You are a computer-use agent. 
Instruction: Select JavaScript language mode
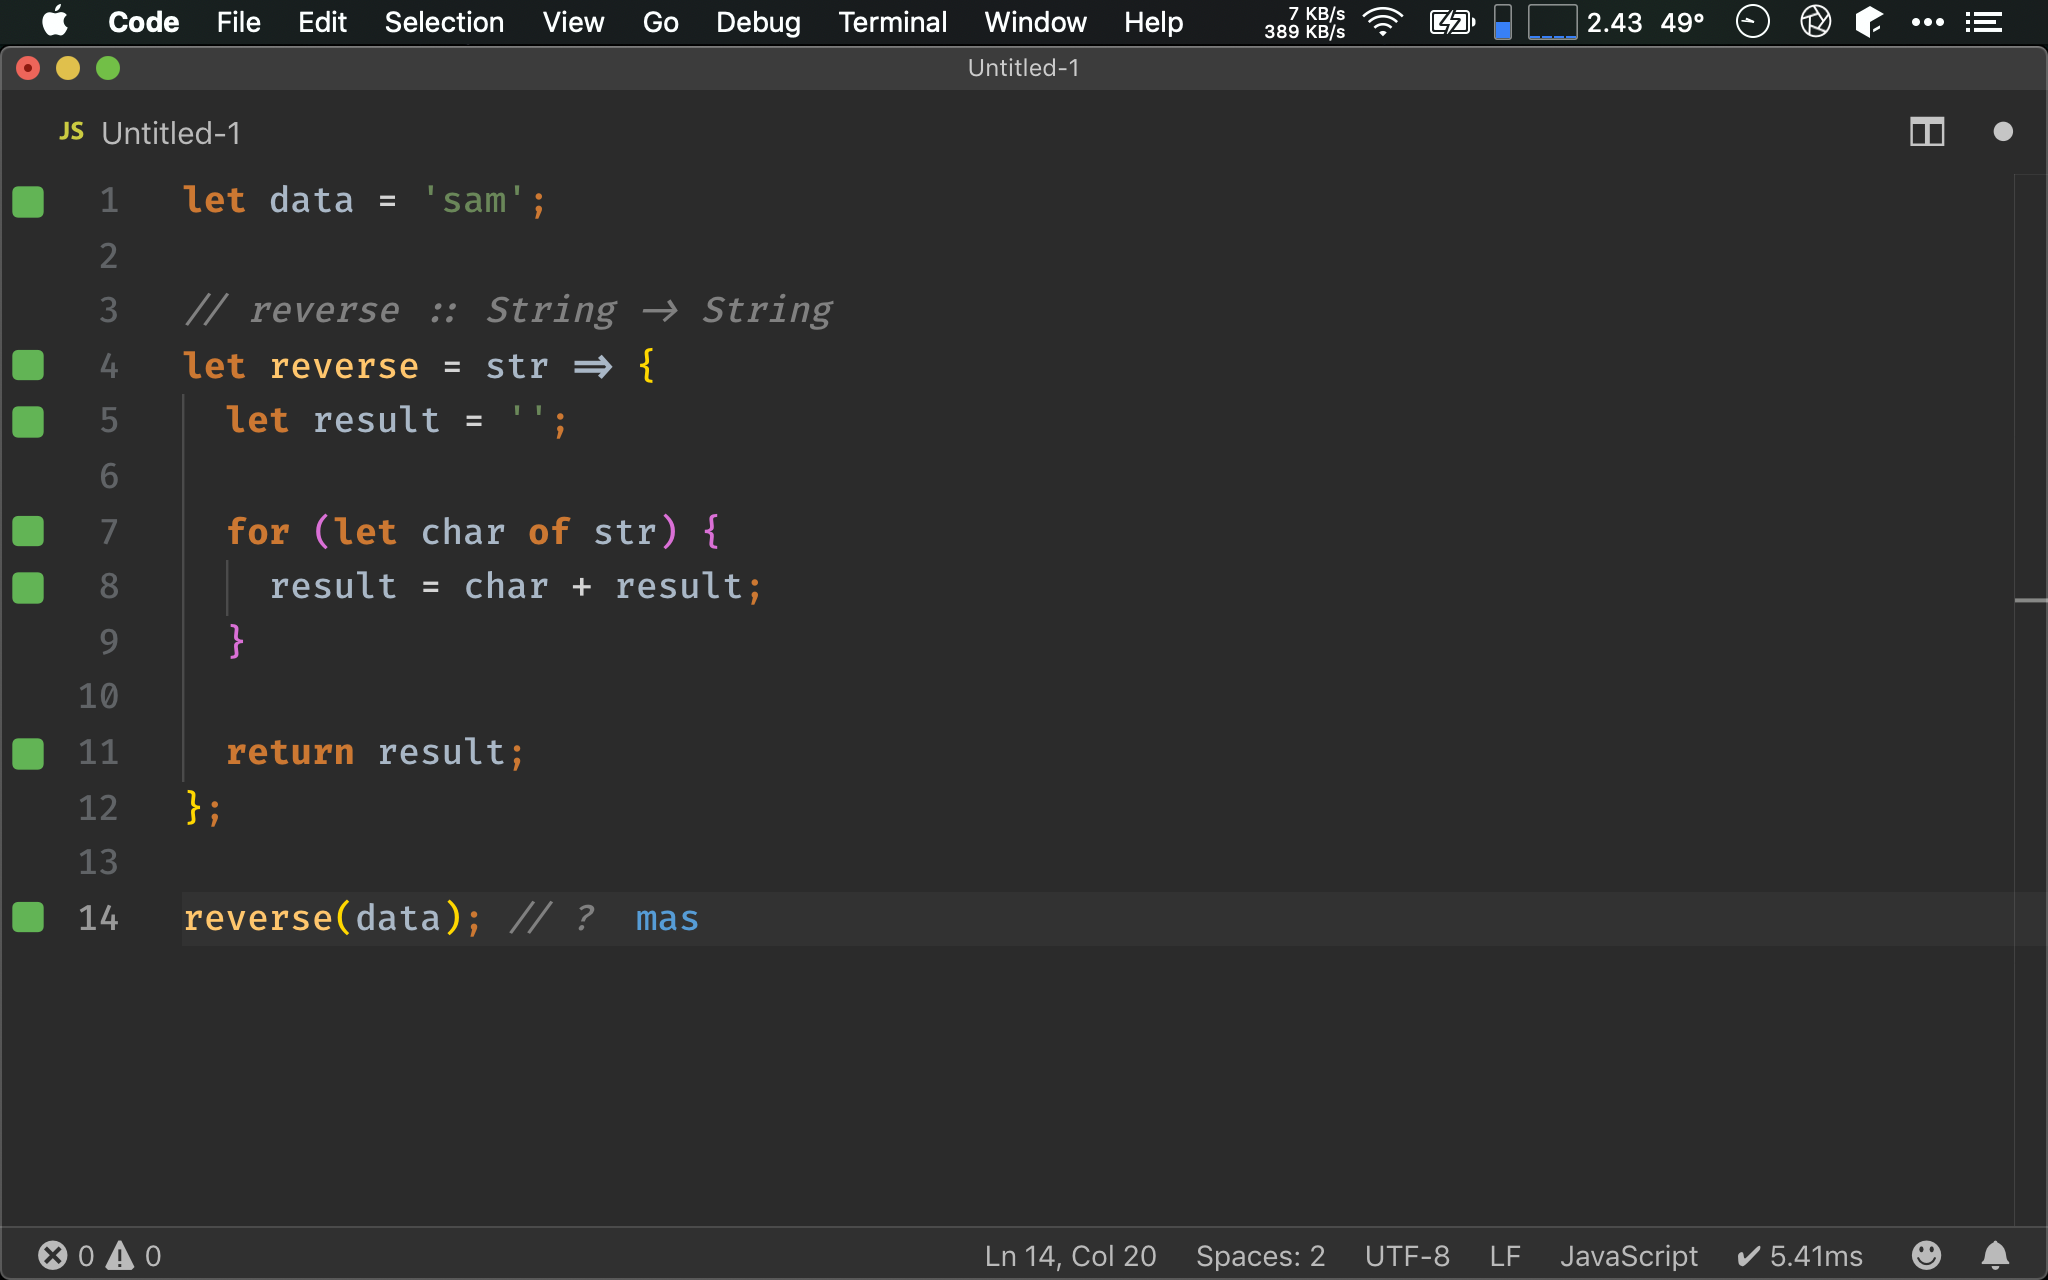point(1629,1256)
